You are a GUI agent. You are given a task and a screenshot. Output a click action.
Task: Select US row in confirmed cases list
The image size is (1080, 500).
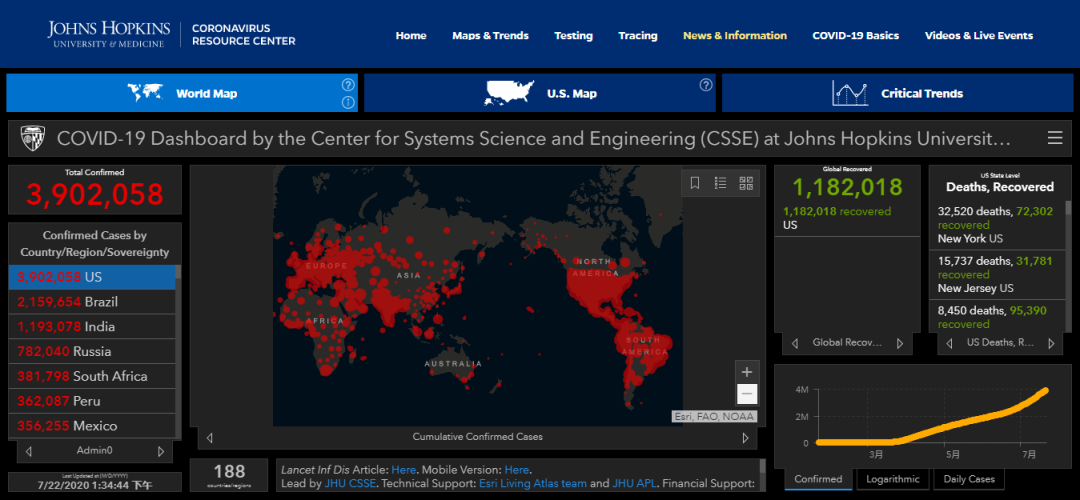tap(92, 277)
